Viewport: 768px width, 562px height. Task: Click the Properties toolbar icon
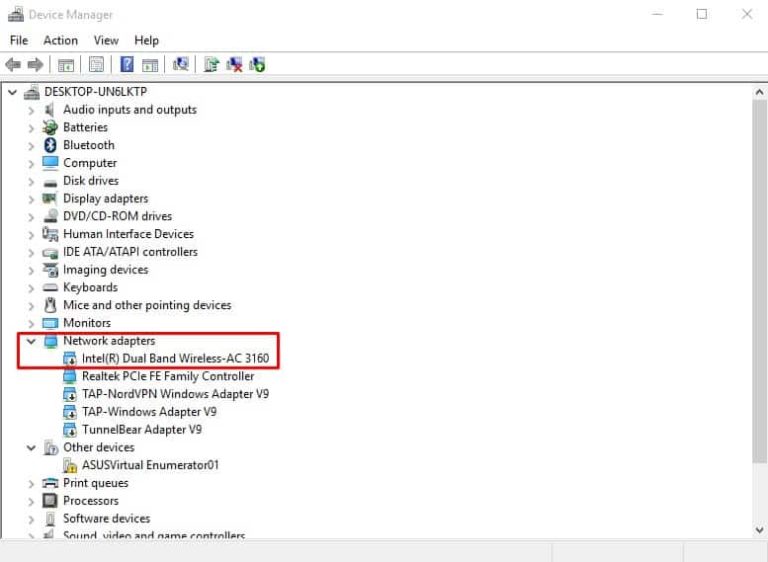click(x=96, y=65)
